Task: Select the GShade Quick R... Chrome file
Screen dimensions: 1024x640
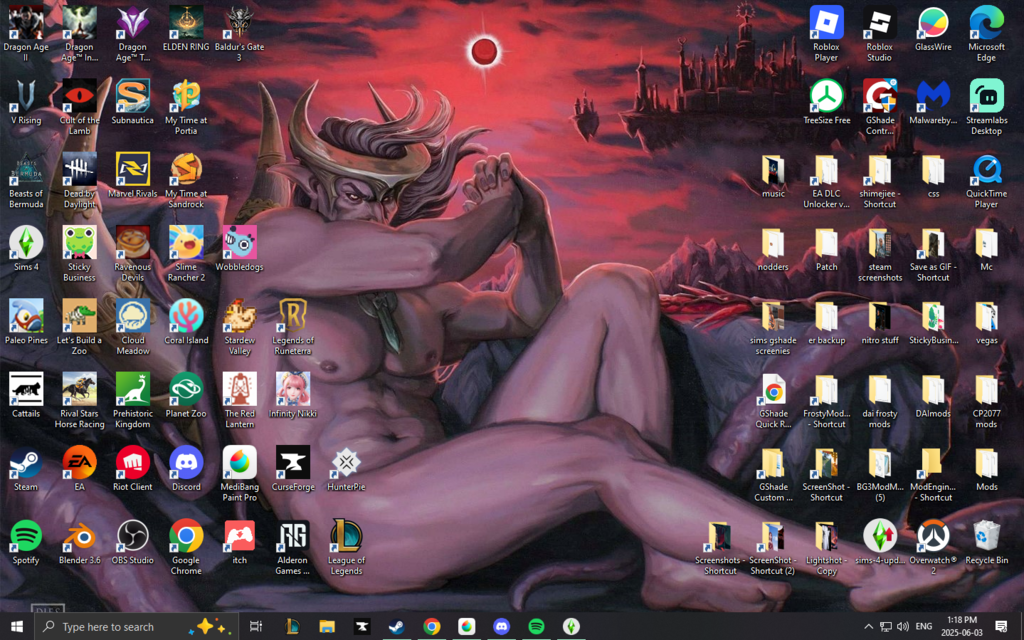Action: pos(773,400)
